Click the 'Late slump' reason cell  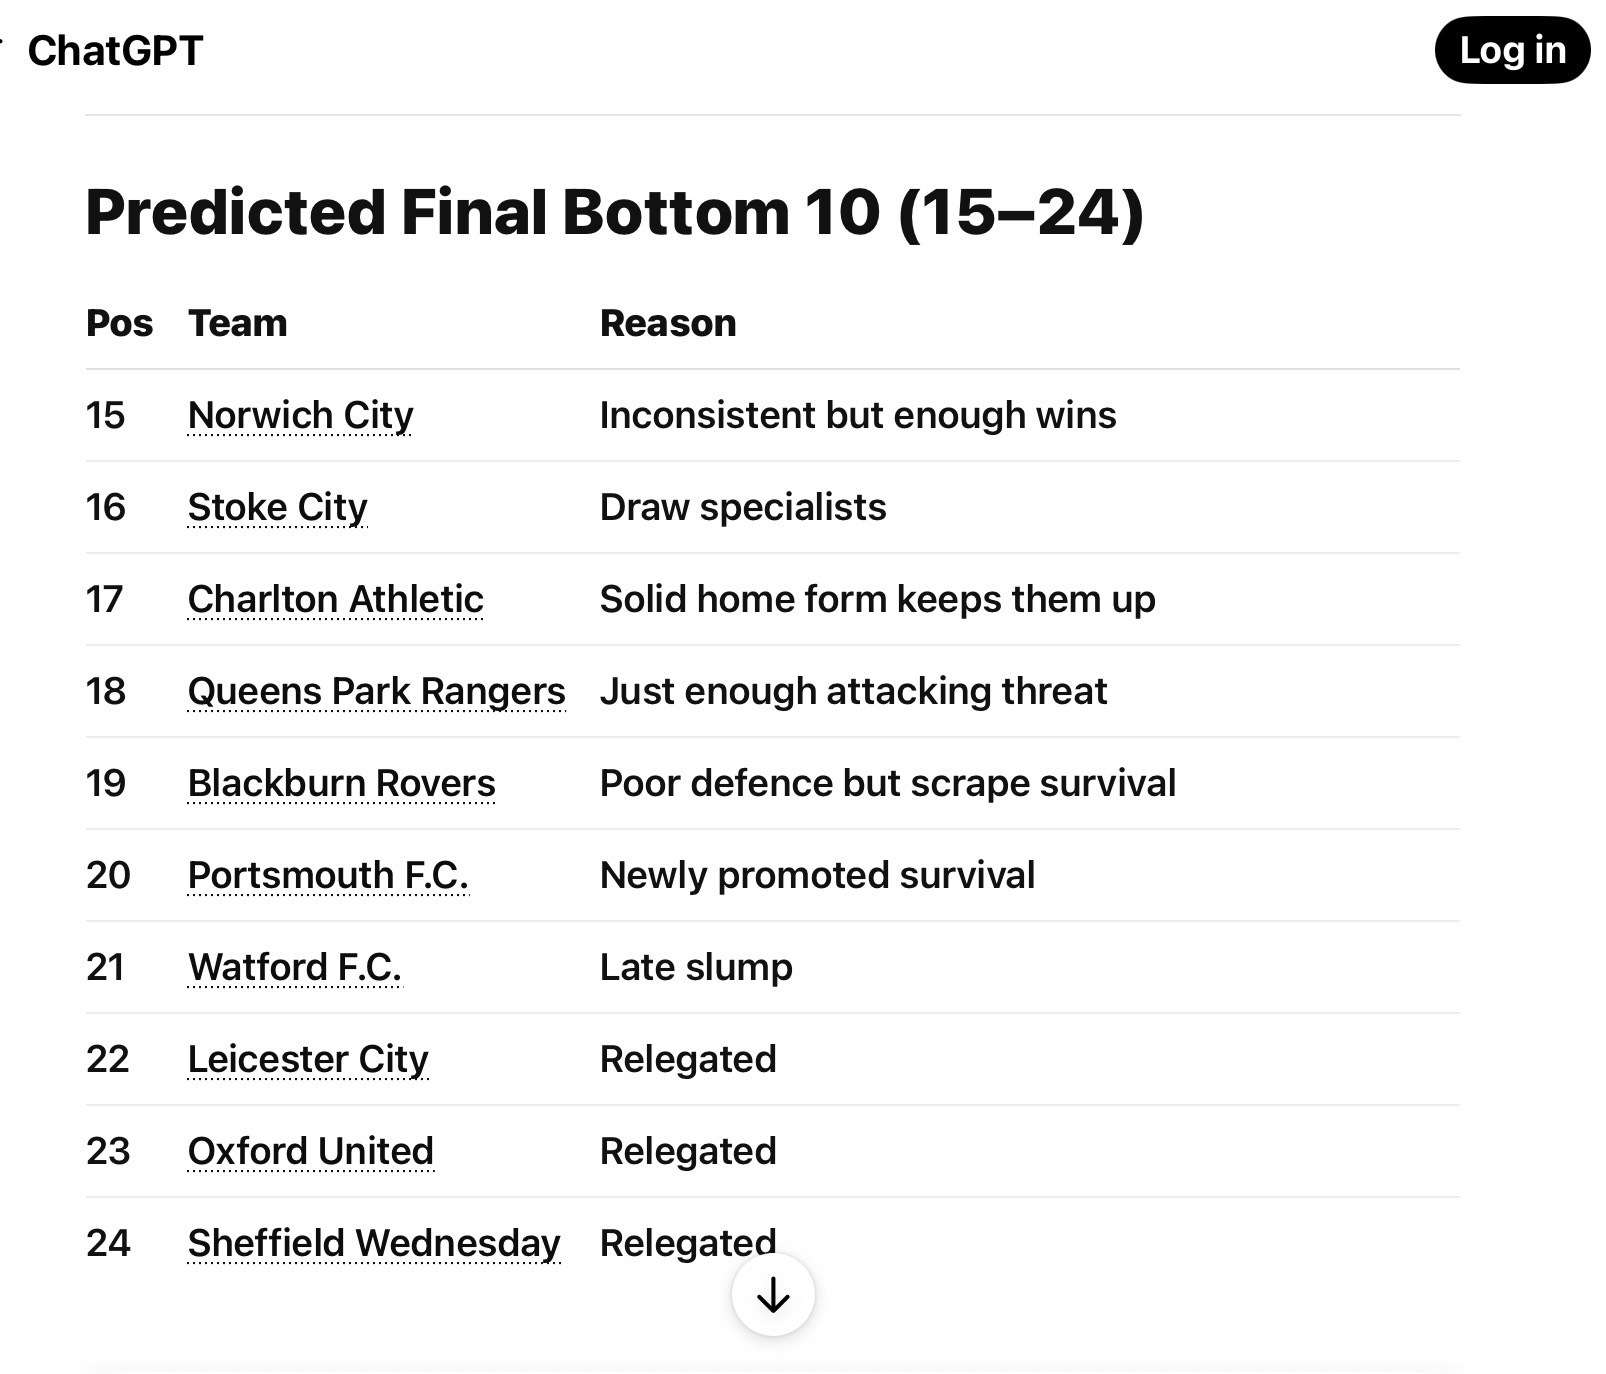696,967
